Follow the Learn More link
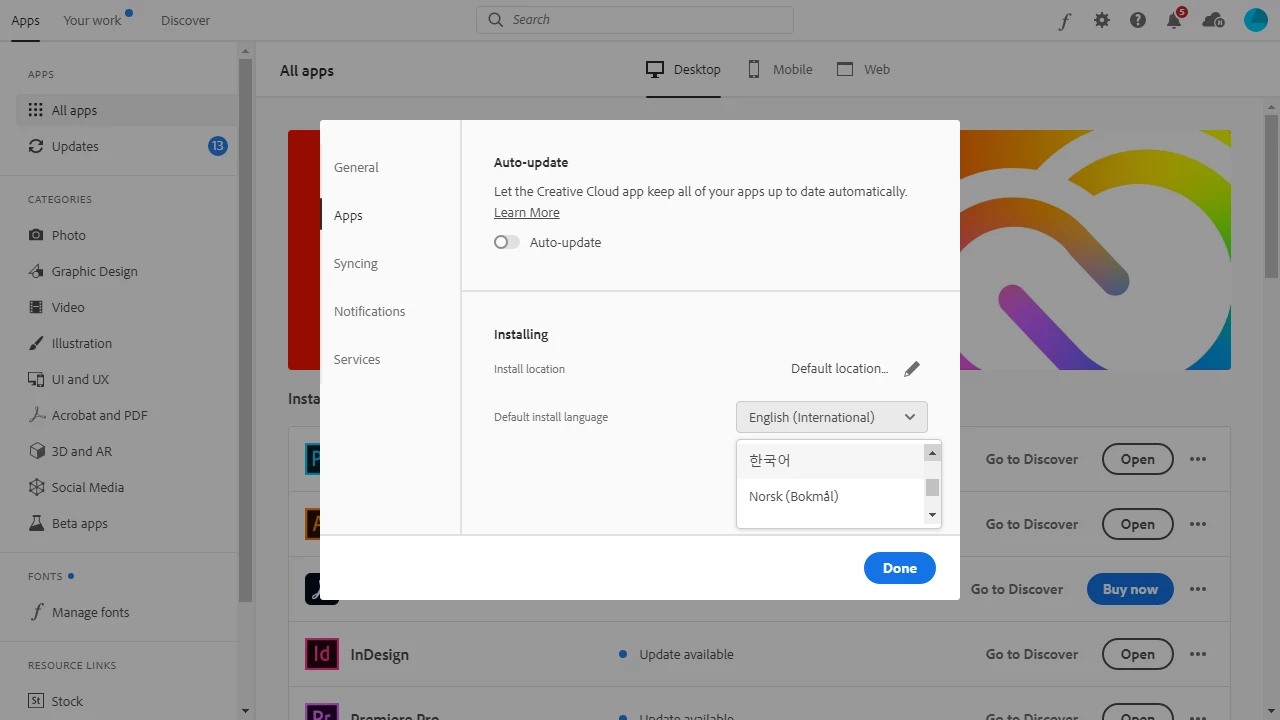The height and width of the screenshot is (720, 1280). pyautogui.click(x=527, y=212)
